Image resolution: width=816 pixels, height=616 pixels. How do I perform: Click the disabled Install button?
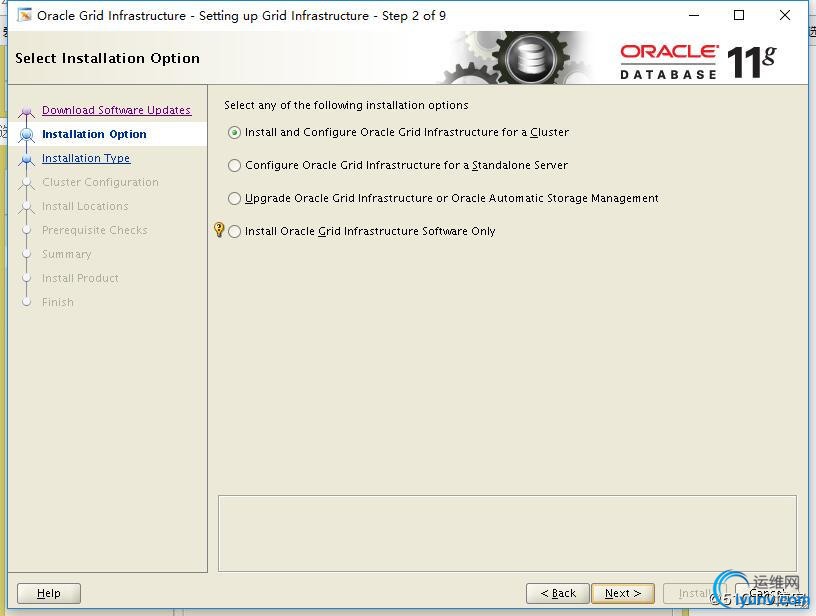pos(695,593)
